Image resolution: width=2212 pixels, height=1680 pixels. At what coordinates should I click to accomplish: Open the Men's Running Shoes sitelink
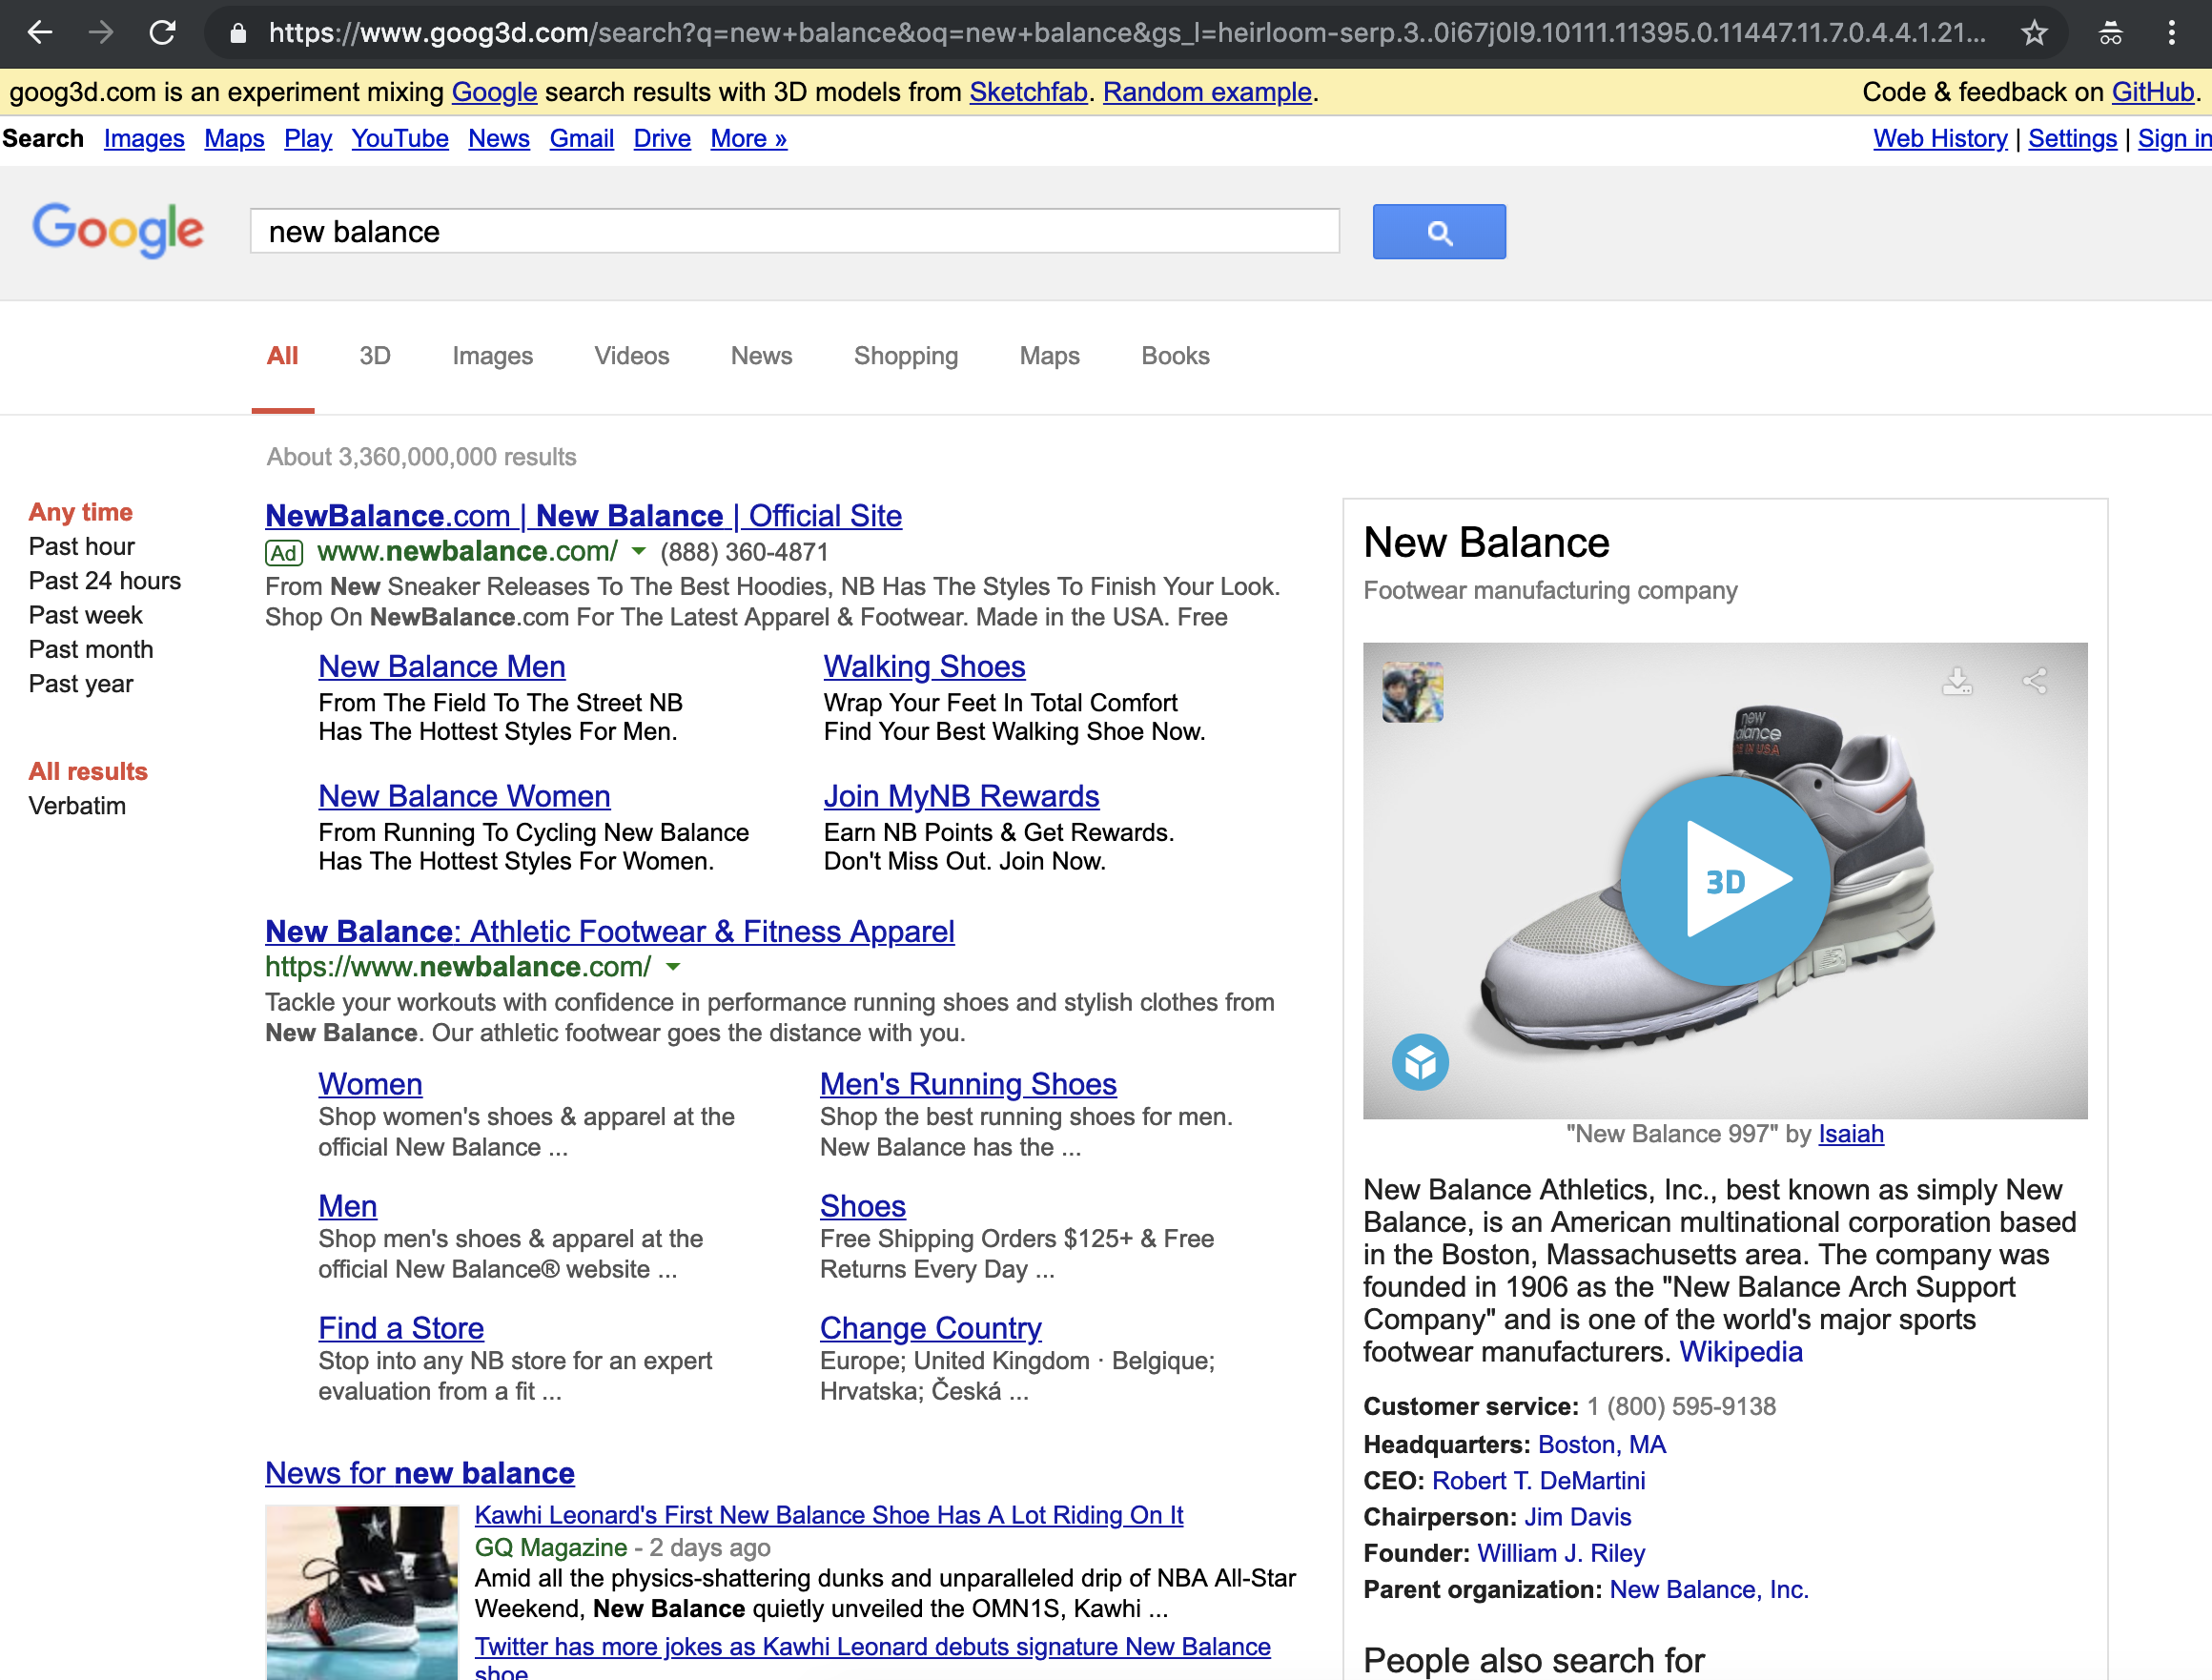(x=968, y=1085)
